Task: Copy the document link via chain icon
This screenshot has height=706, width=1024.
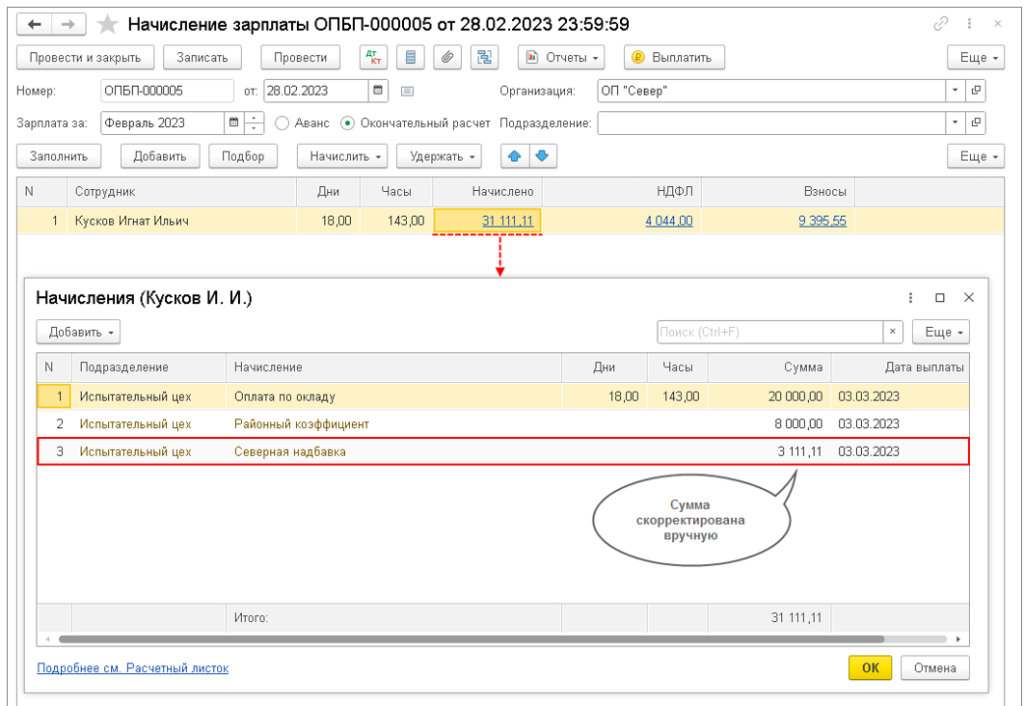Action: click(x=940, y=23)
